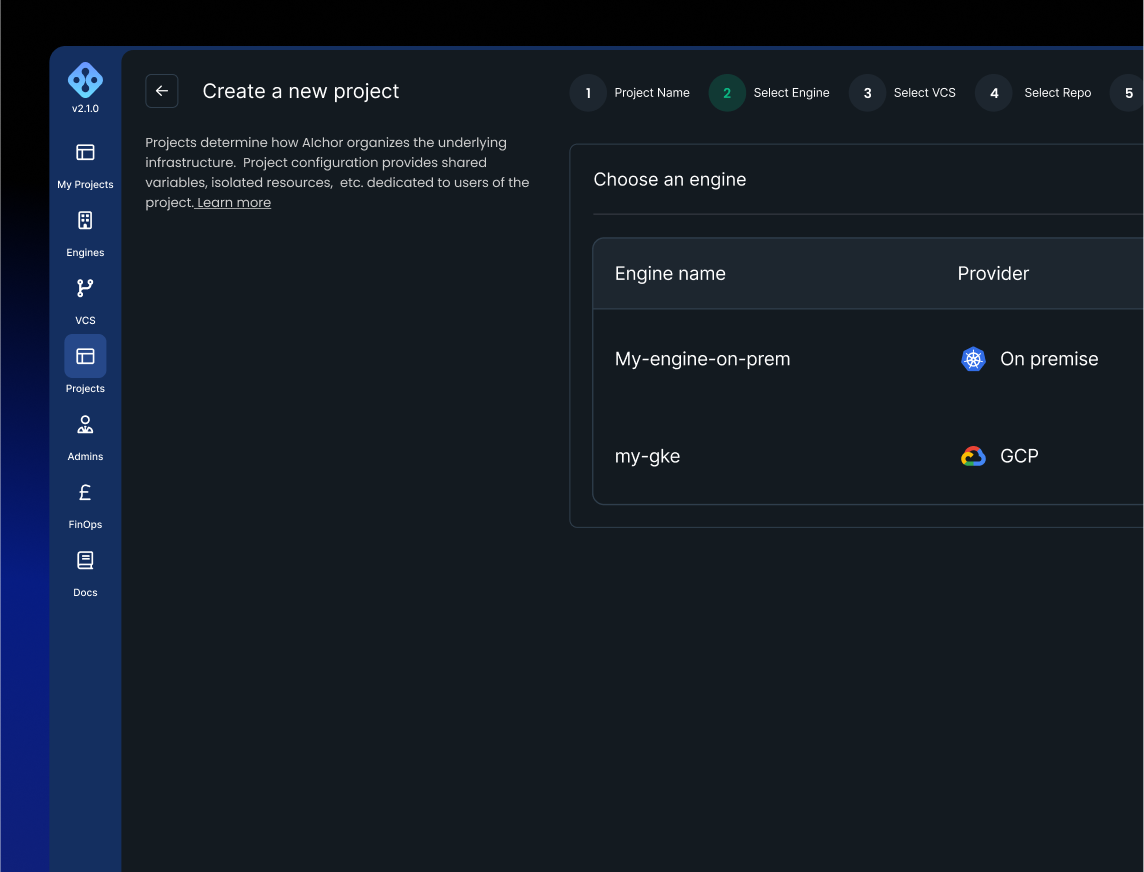Click the step 5 circle

1127,93
